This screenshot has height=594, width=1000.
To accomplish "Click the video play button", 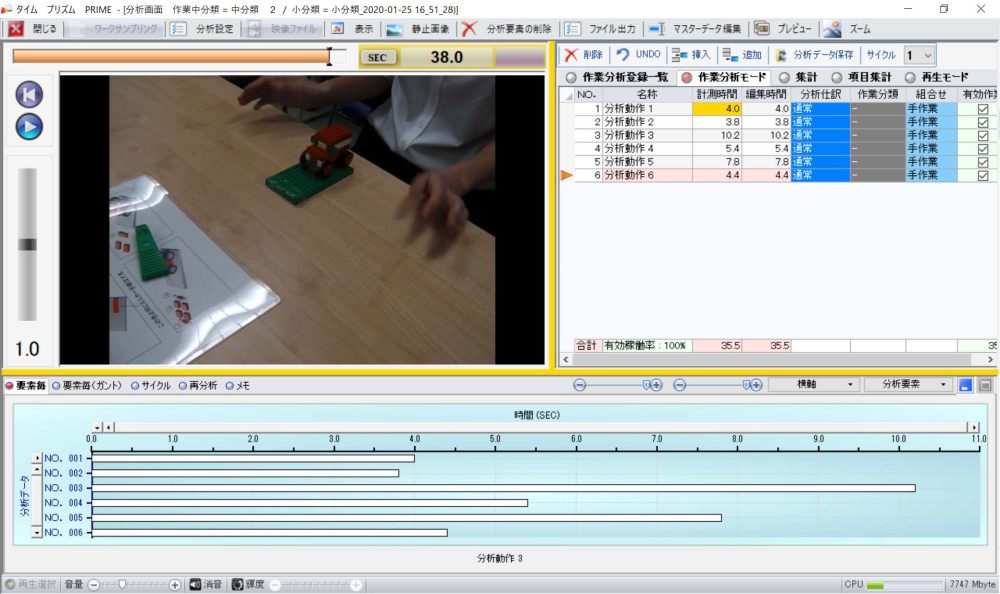I will point(30,127).
